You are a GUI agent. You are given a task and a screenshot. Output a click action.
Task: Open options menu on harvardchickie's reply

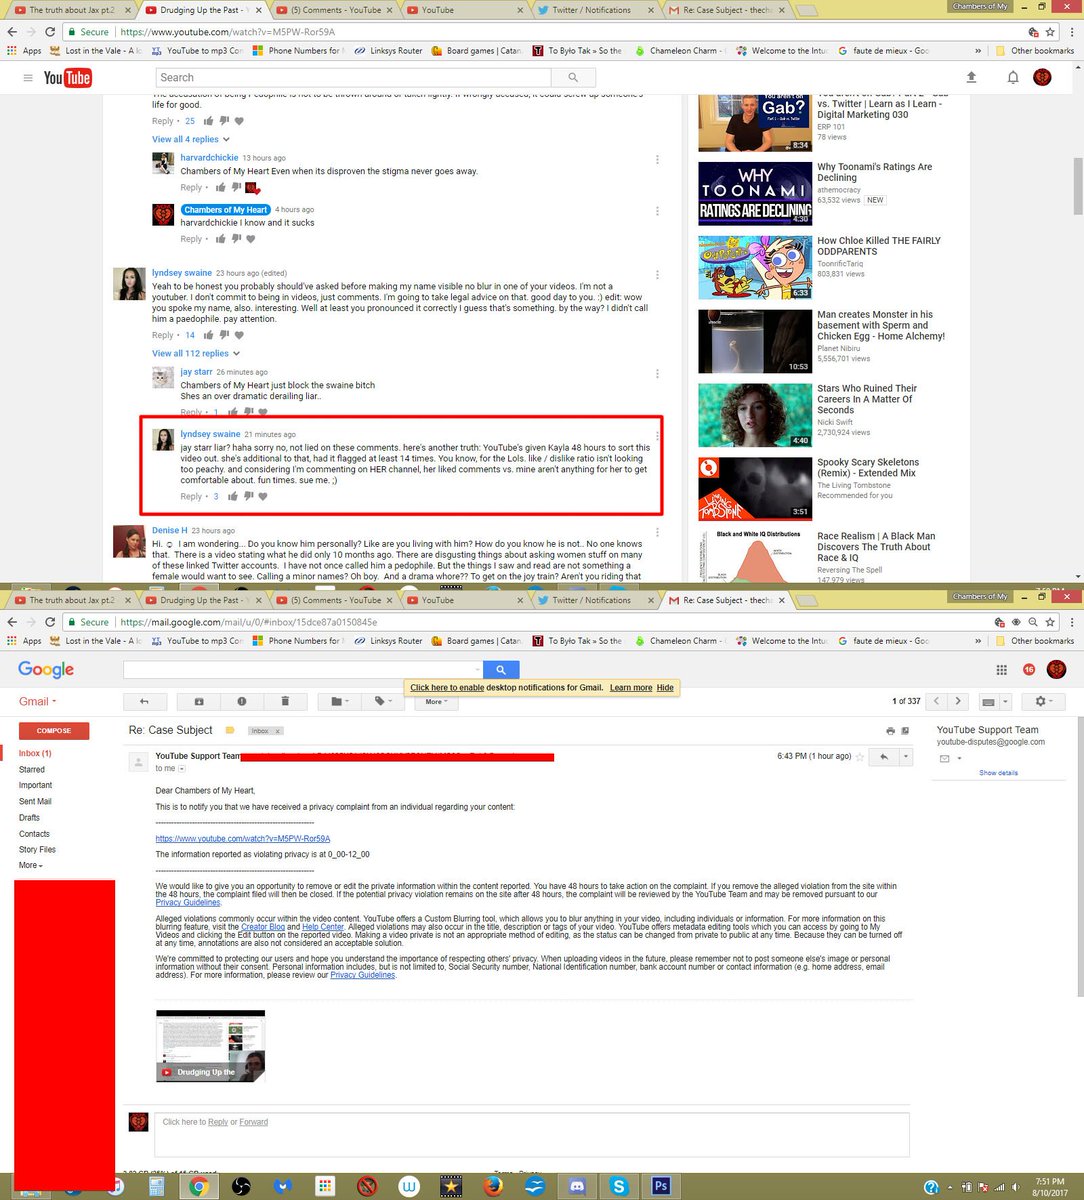coord(657,160)
